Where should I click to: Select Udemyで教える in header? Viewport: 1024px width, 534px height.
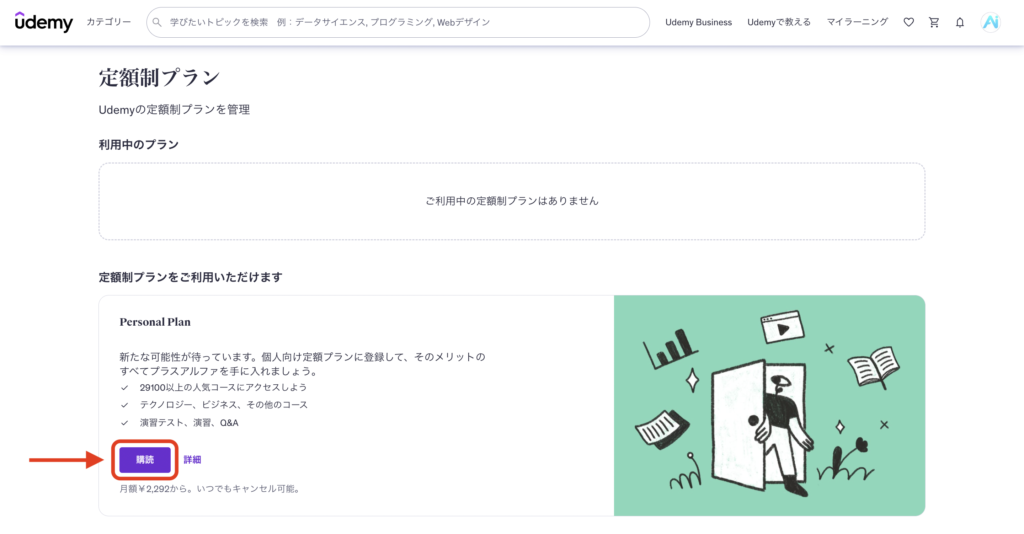click(779, 22)
